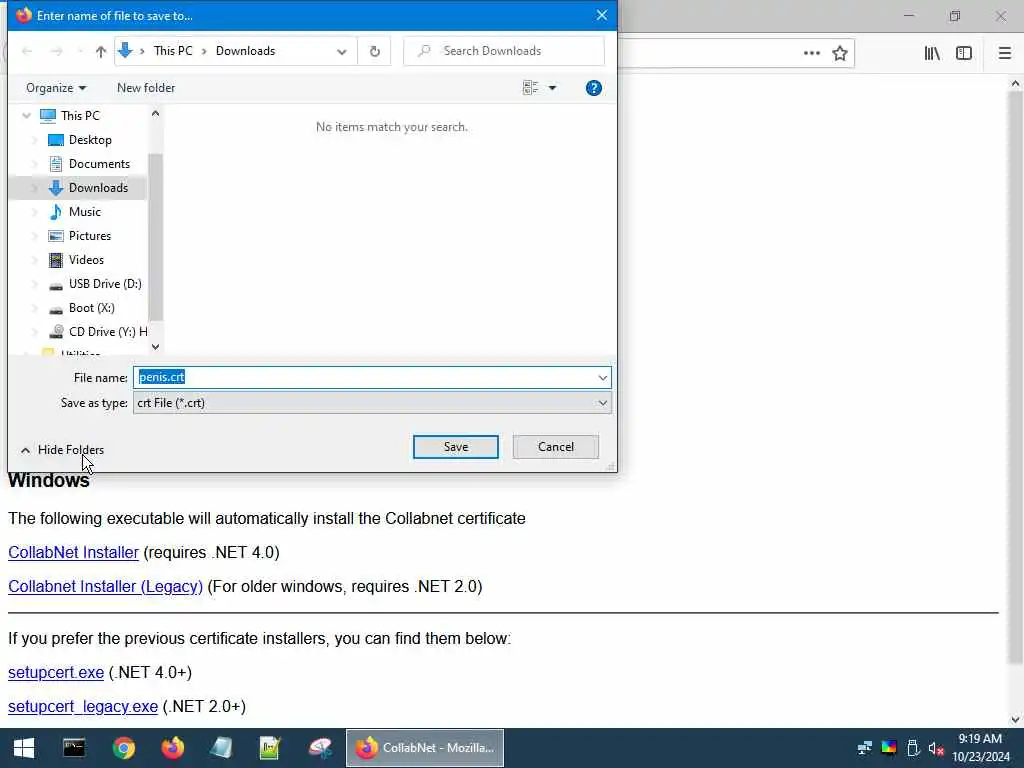Select Videos in the folder tree
The width and height of the screenshot is (1024, 768).
[x=86, y=260]
